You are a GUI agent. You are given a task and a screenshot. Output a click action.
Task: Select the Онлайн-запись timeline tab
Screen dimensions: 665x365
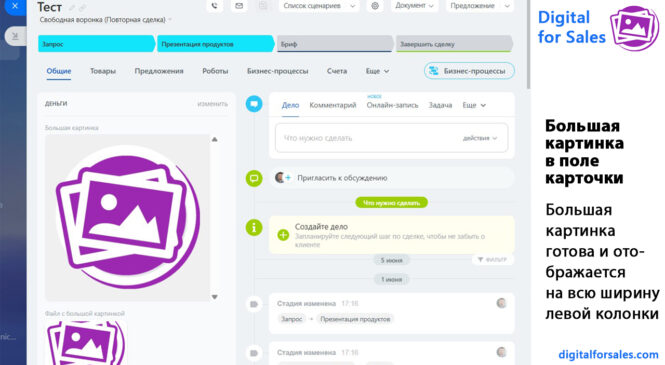point(392,105)
